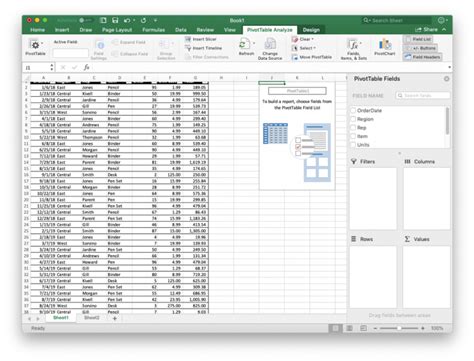This screenshot has height=361, width=474.
Task: Open the Home ribbon tab
Action: [38, 30]
